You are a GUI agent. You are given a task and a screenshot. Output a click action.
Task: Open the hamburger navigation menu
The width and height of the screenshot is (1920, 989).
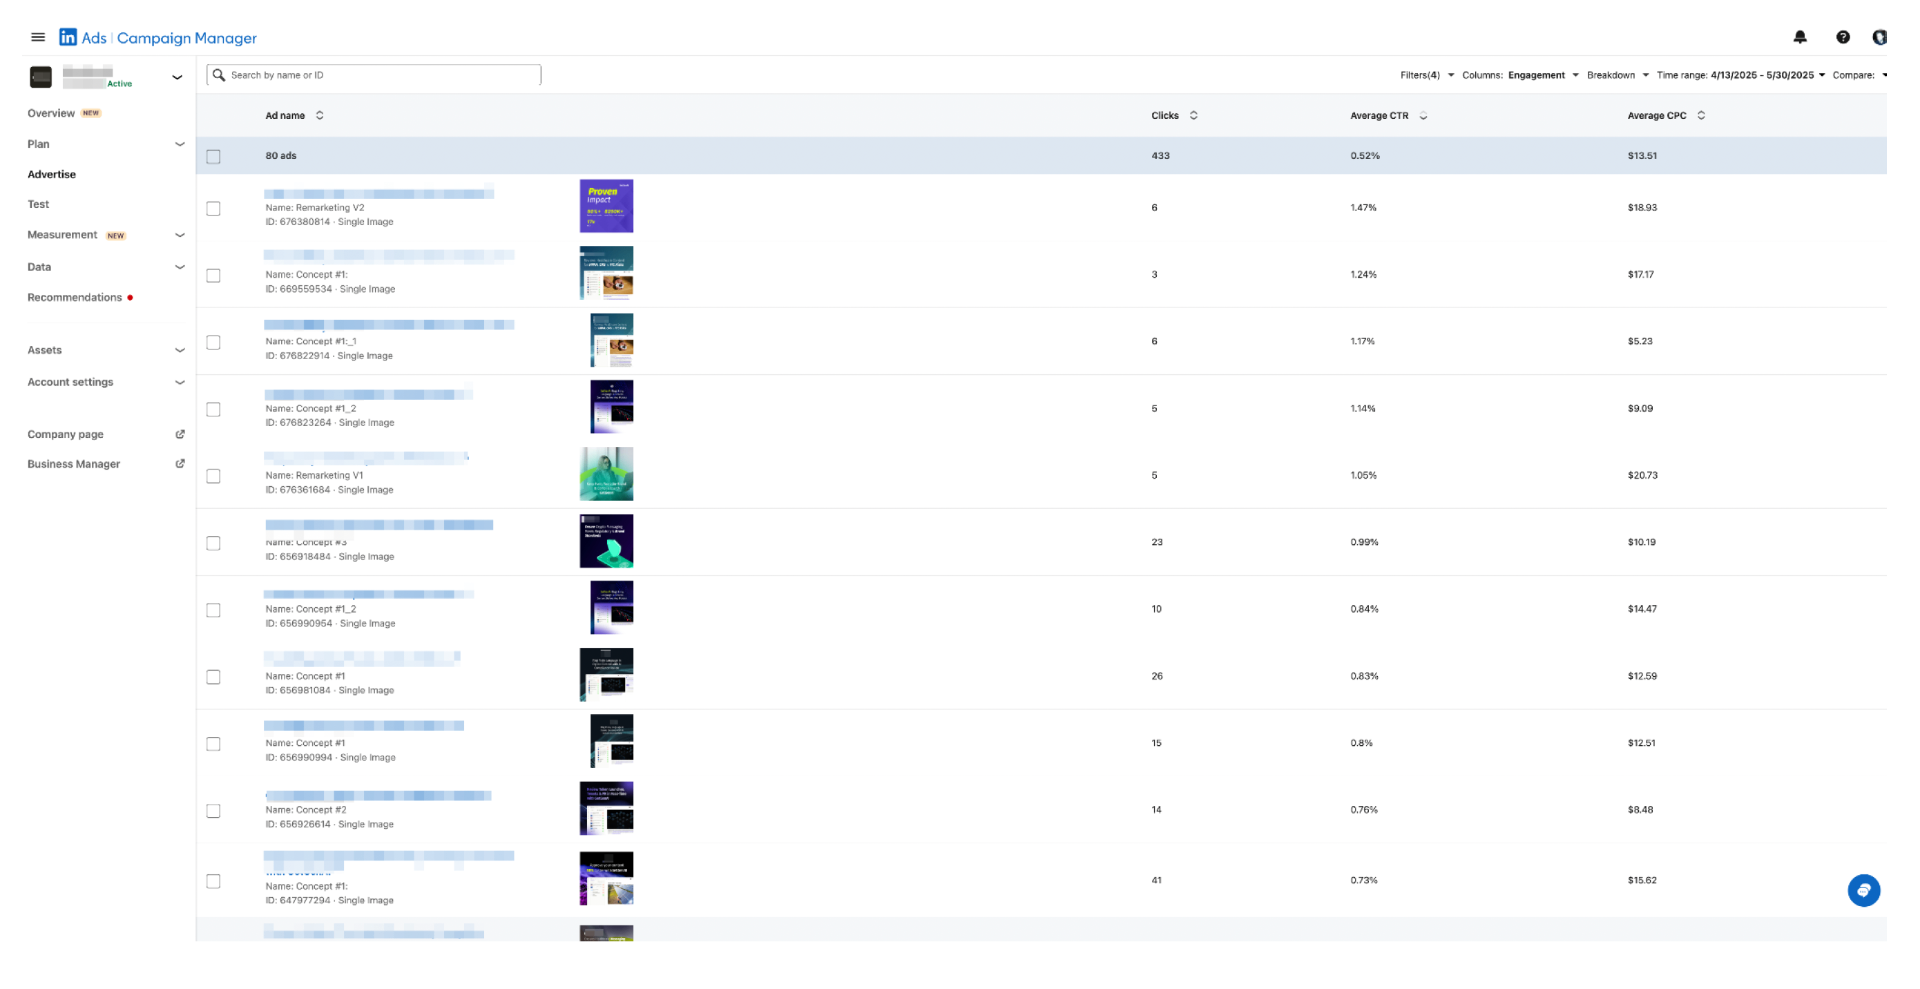click(38, 37)
